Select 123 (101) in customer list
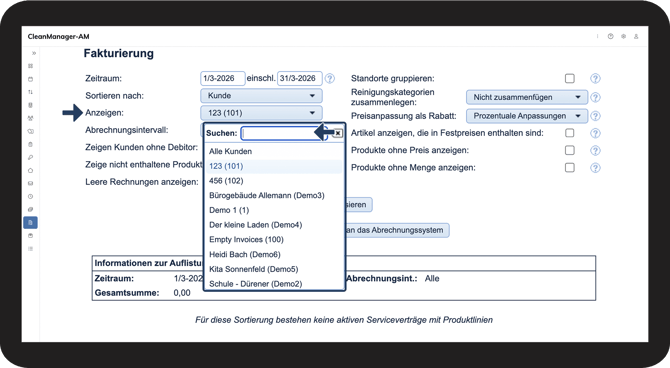 (274, 166)
